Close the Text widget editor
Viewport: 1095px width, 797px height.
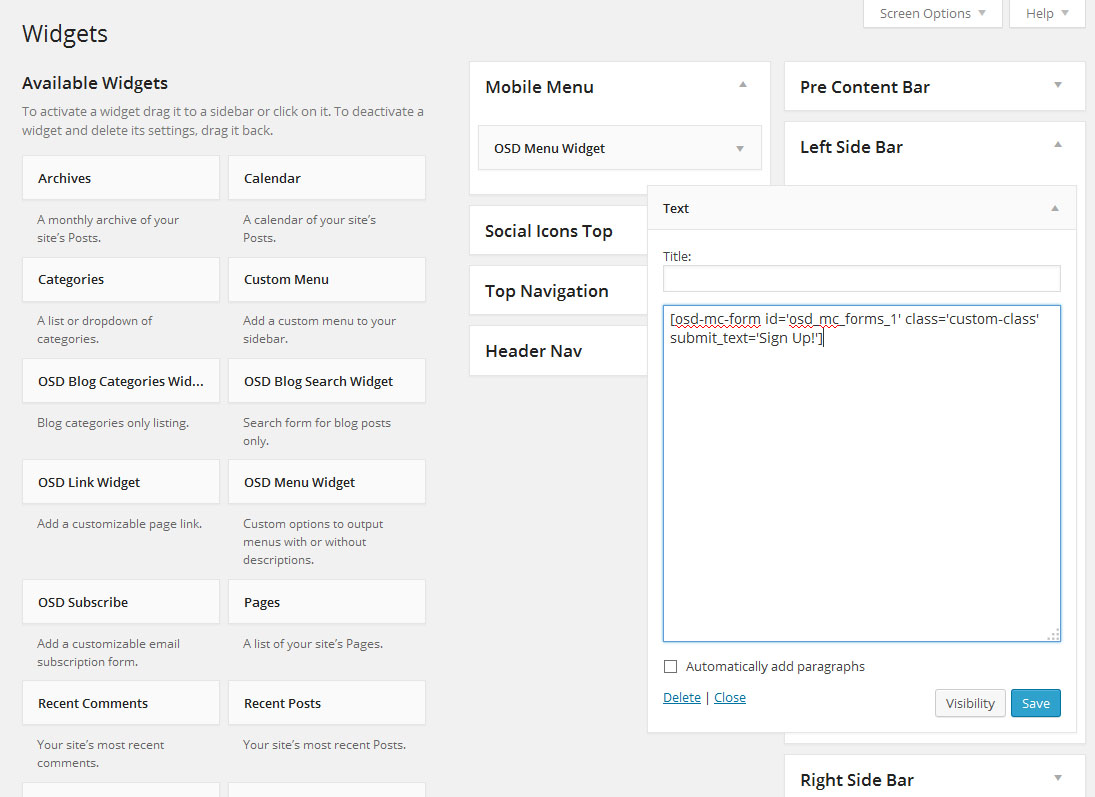(x=730, y=697)
